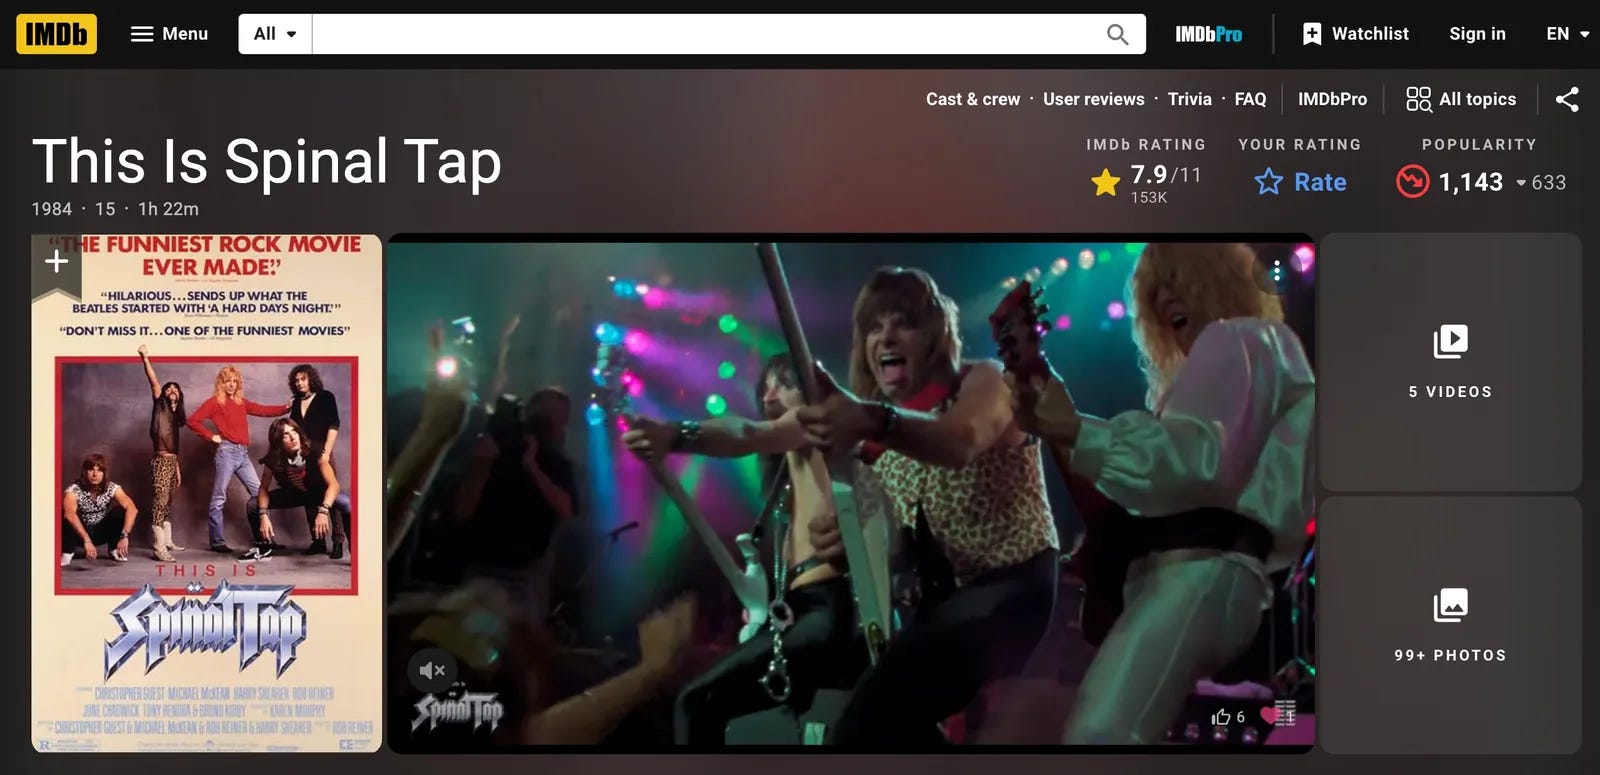Screen dimensions: 1600x775
Task: Open popularity 1,143 ranking
Action: (x=1480, y=182)
